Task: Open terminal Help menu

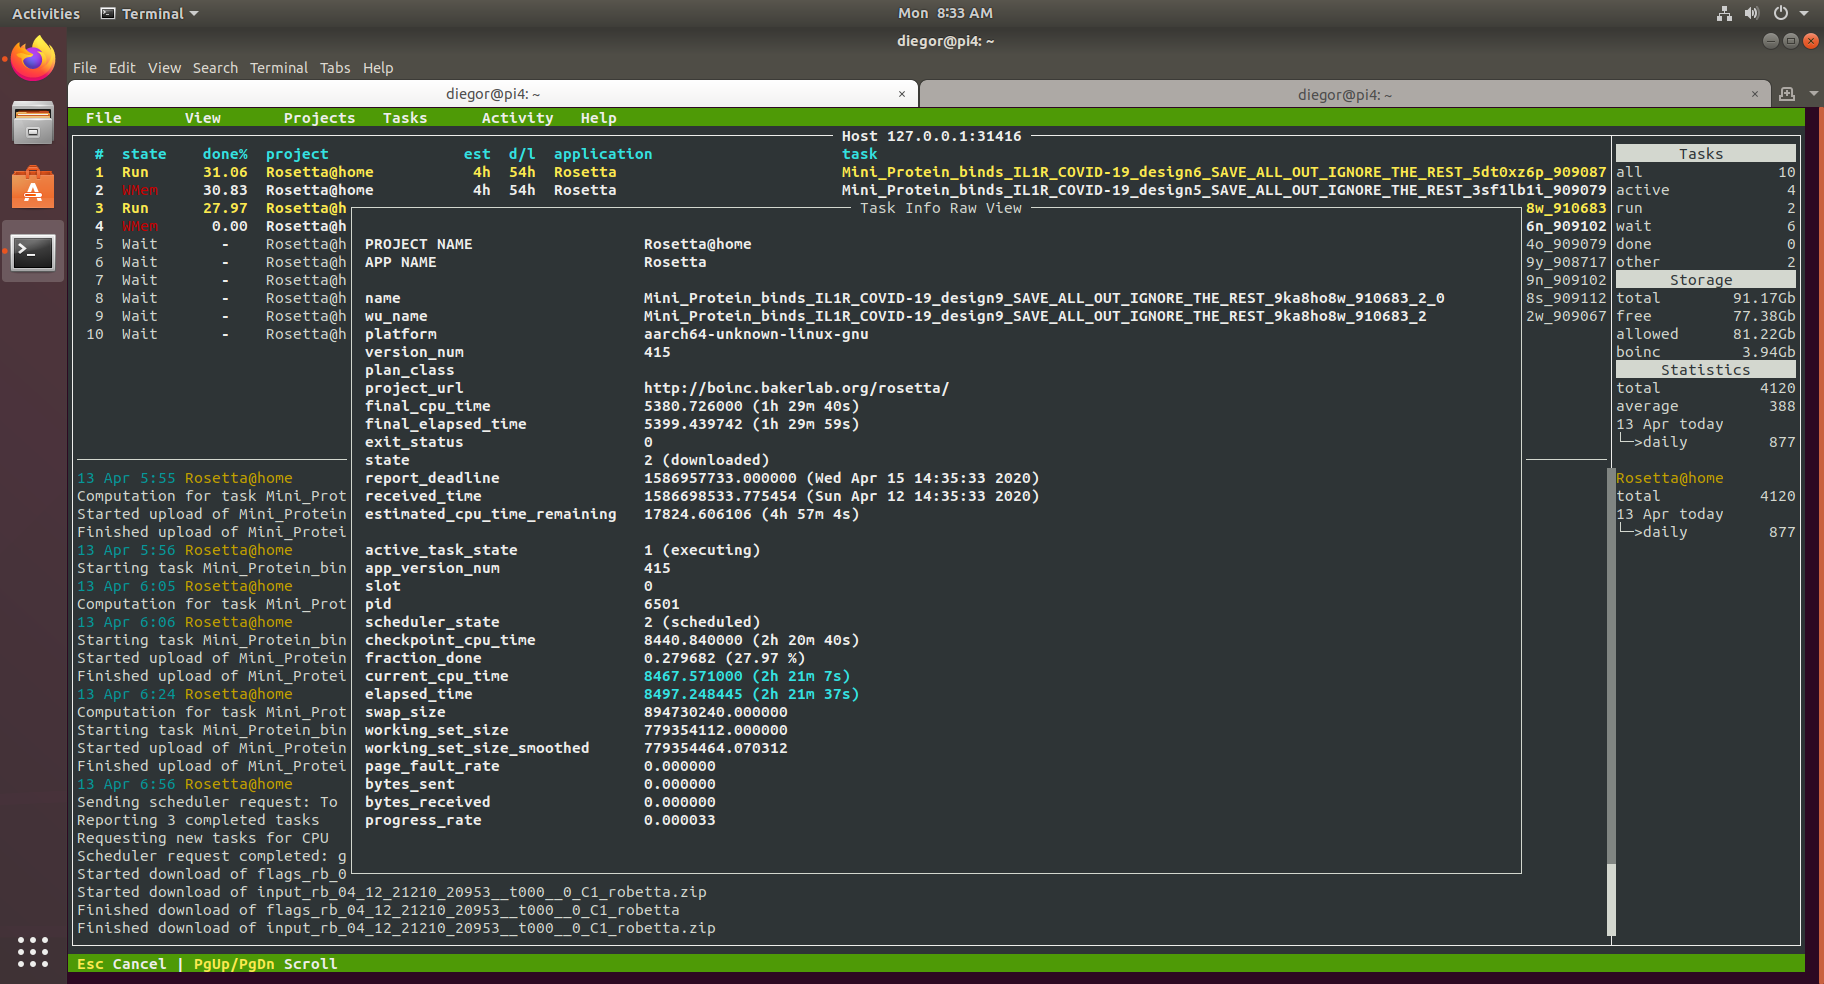Action: (378, 68)
